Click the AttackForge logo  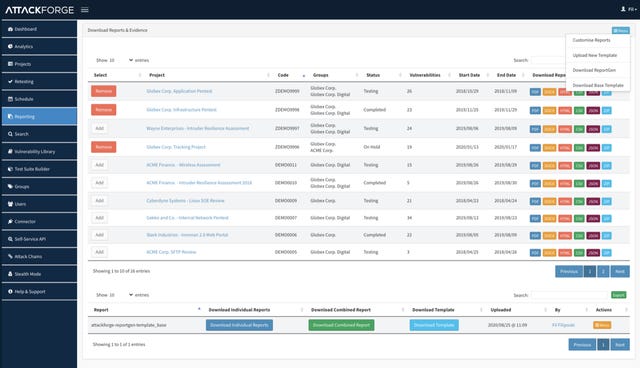[x=40, y=10]
